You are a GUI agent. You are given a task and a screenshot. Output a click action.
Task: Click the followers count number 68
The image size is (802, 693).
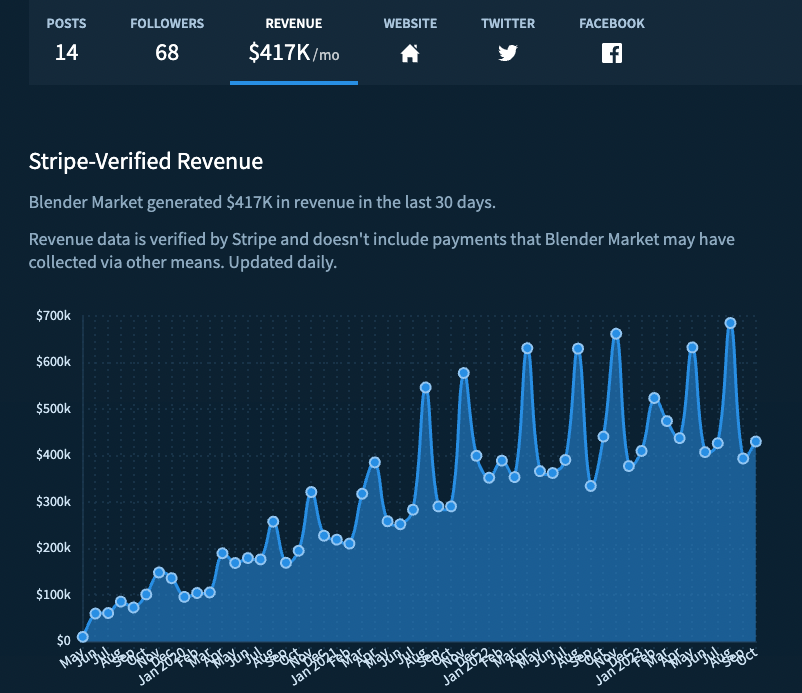[x=167, y=53]
